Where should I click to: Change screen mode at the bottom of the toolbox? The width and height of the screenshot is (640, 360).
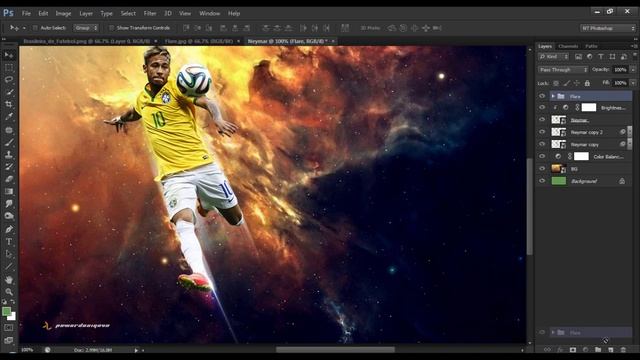pos(9,340)
